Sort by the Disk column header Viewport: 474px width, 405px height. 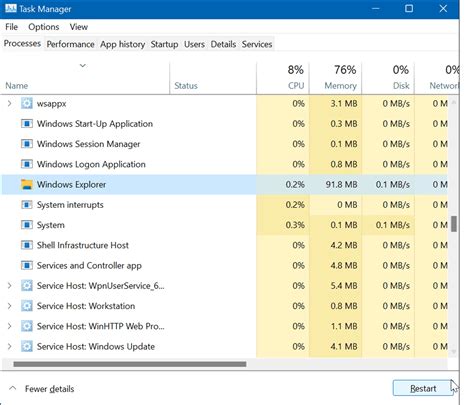pos(388,78)
